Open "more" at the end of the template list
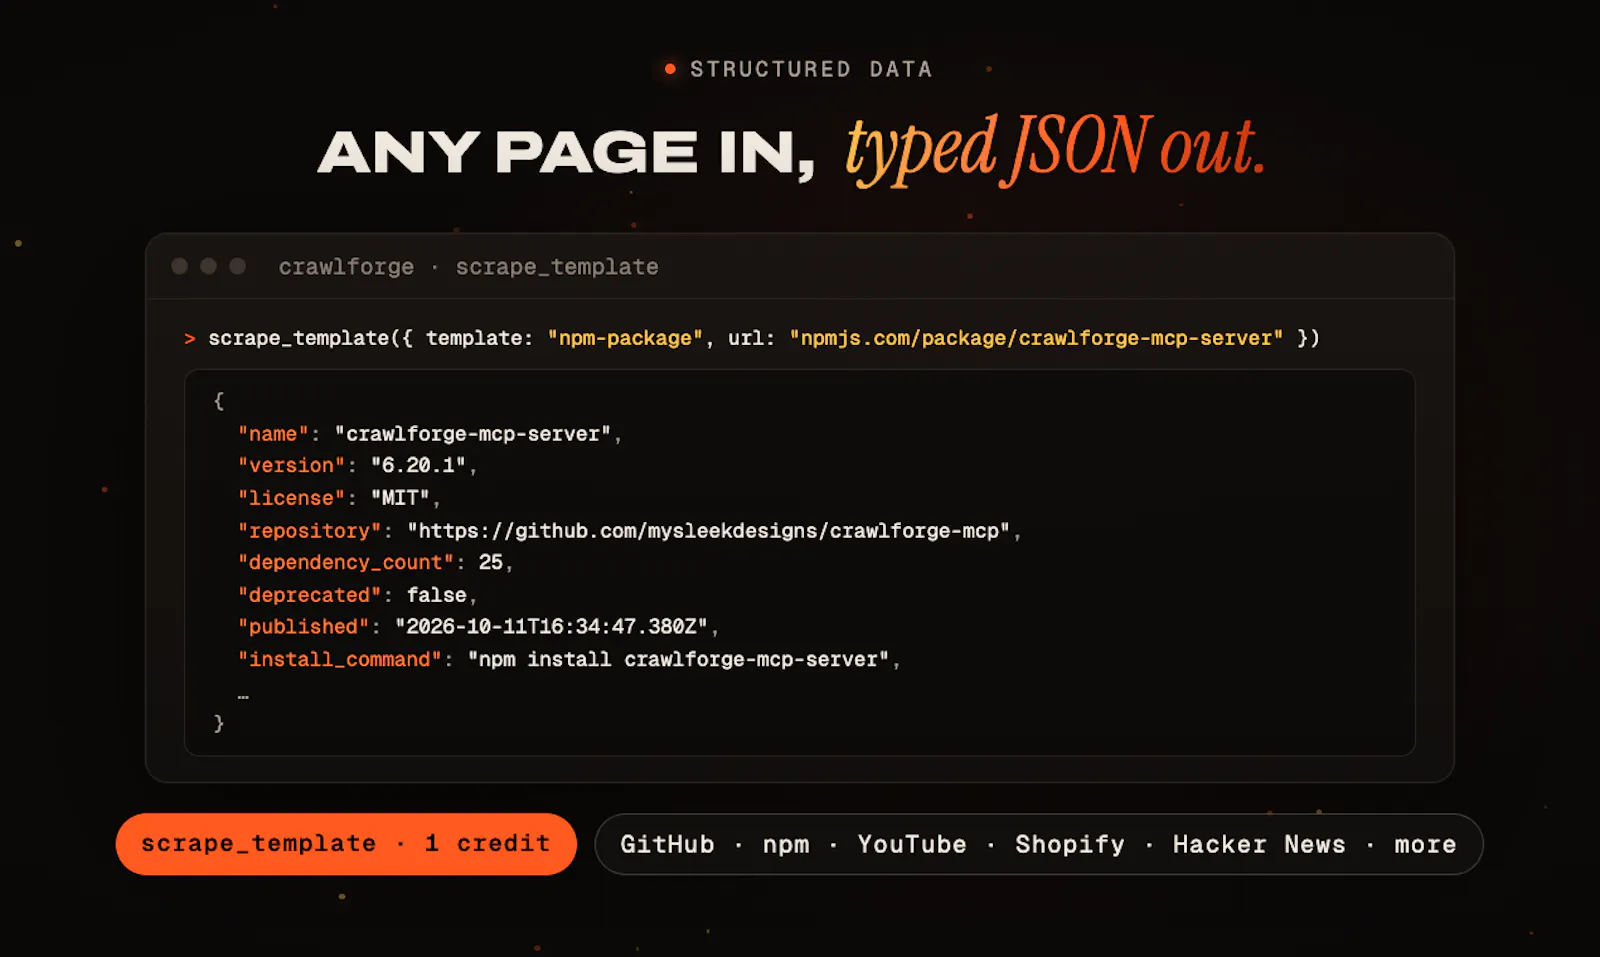The height and width of the screenshot is (957, 1600). (1425, 846)
